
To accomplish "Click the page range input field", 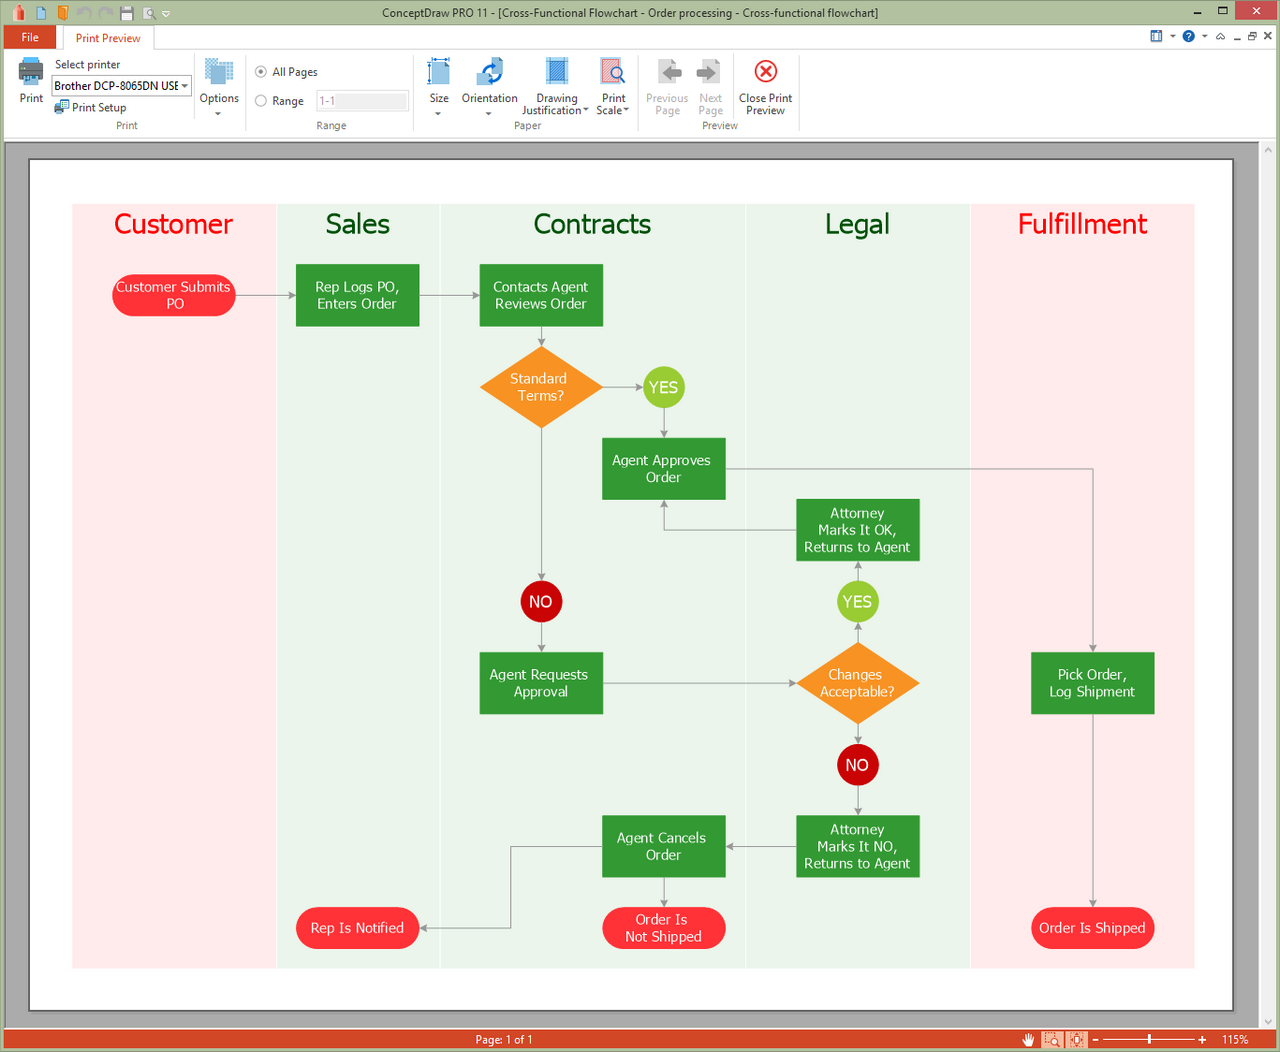I will point(362,101).
